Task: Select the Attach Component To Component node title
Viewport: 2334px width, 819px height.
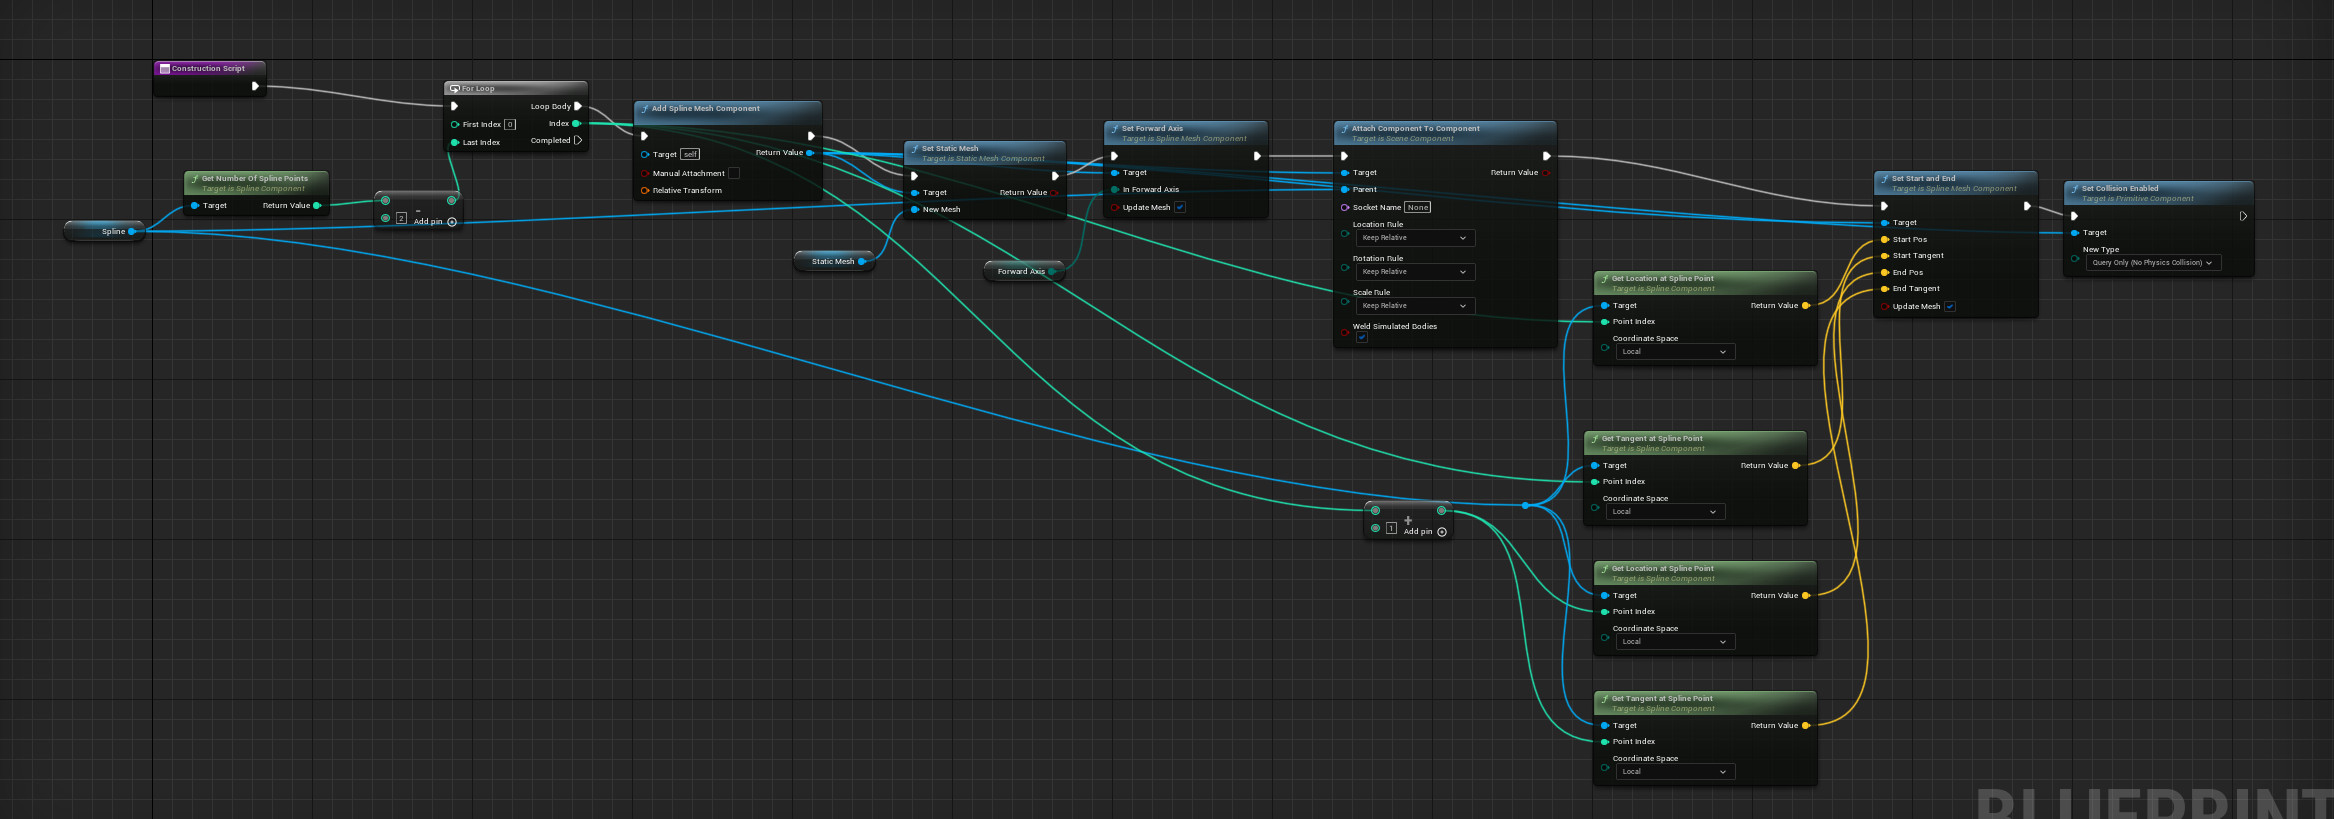Action: tap(1416, 128)
